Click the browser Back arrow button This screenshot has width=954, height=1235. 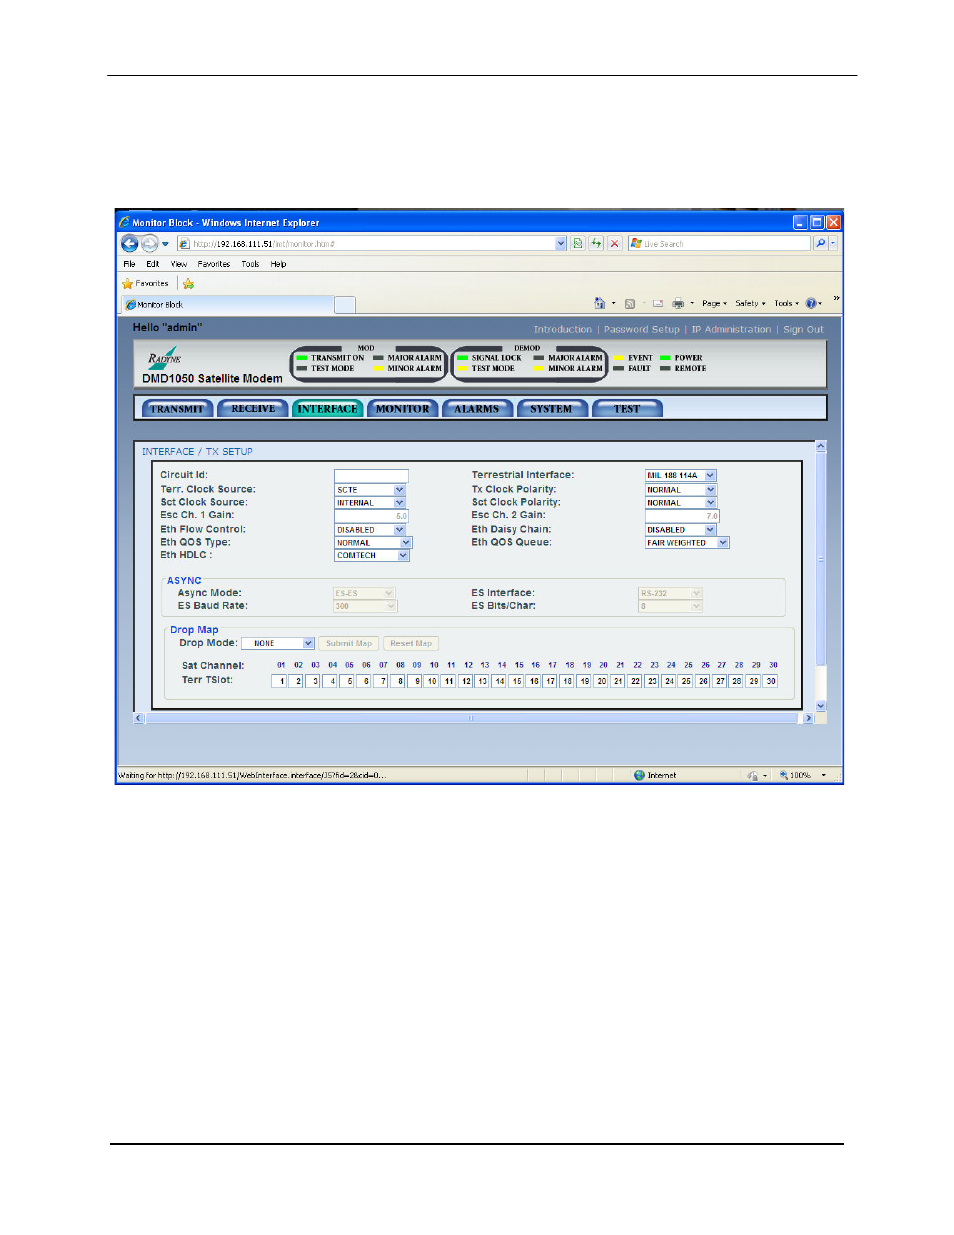(129, 243)
